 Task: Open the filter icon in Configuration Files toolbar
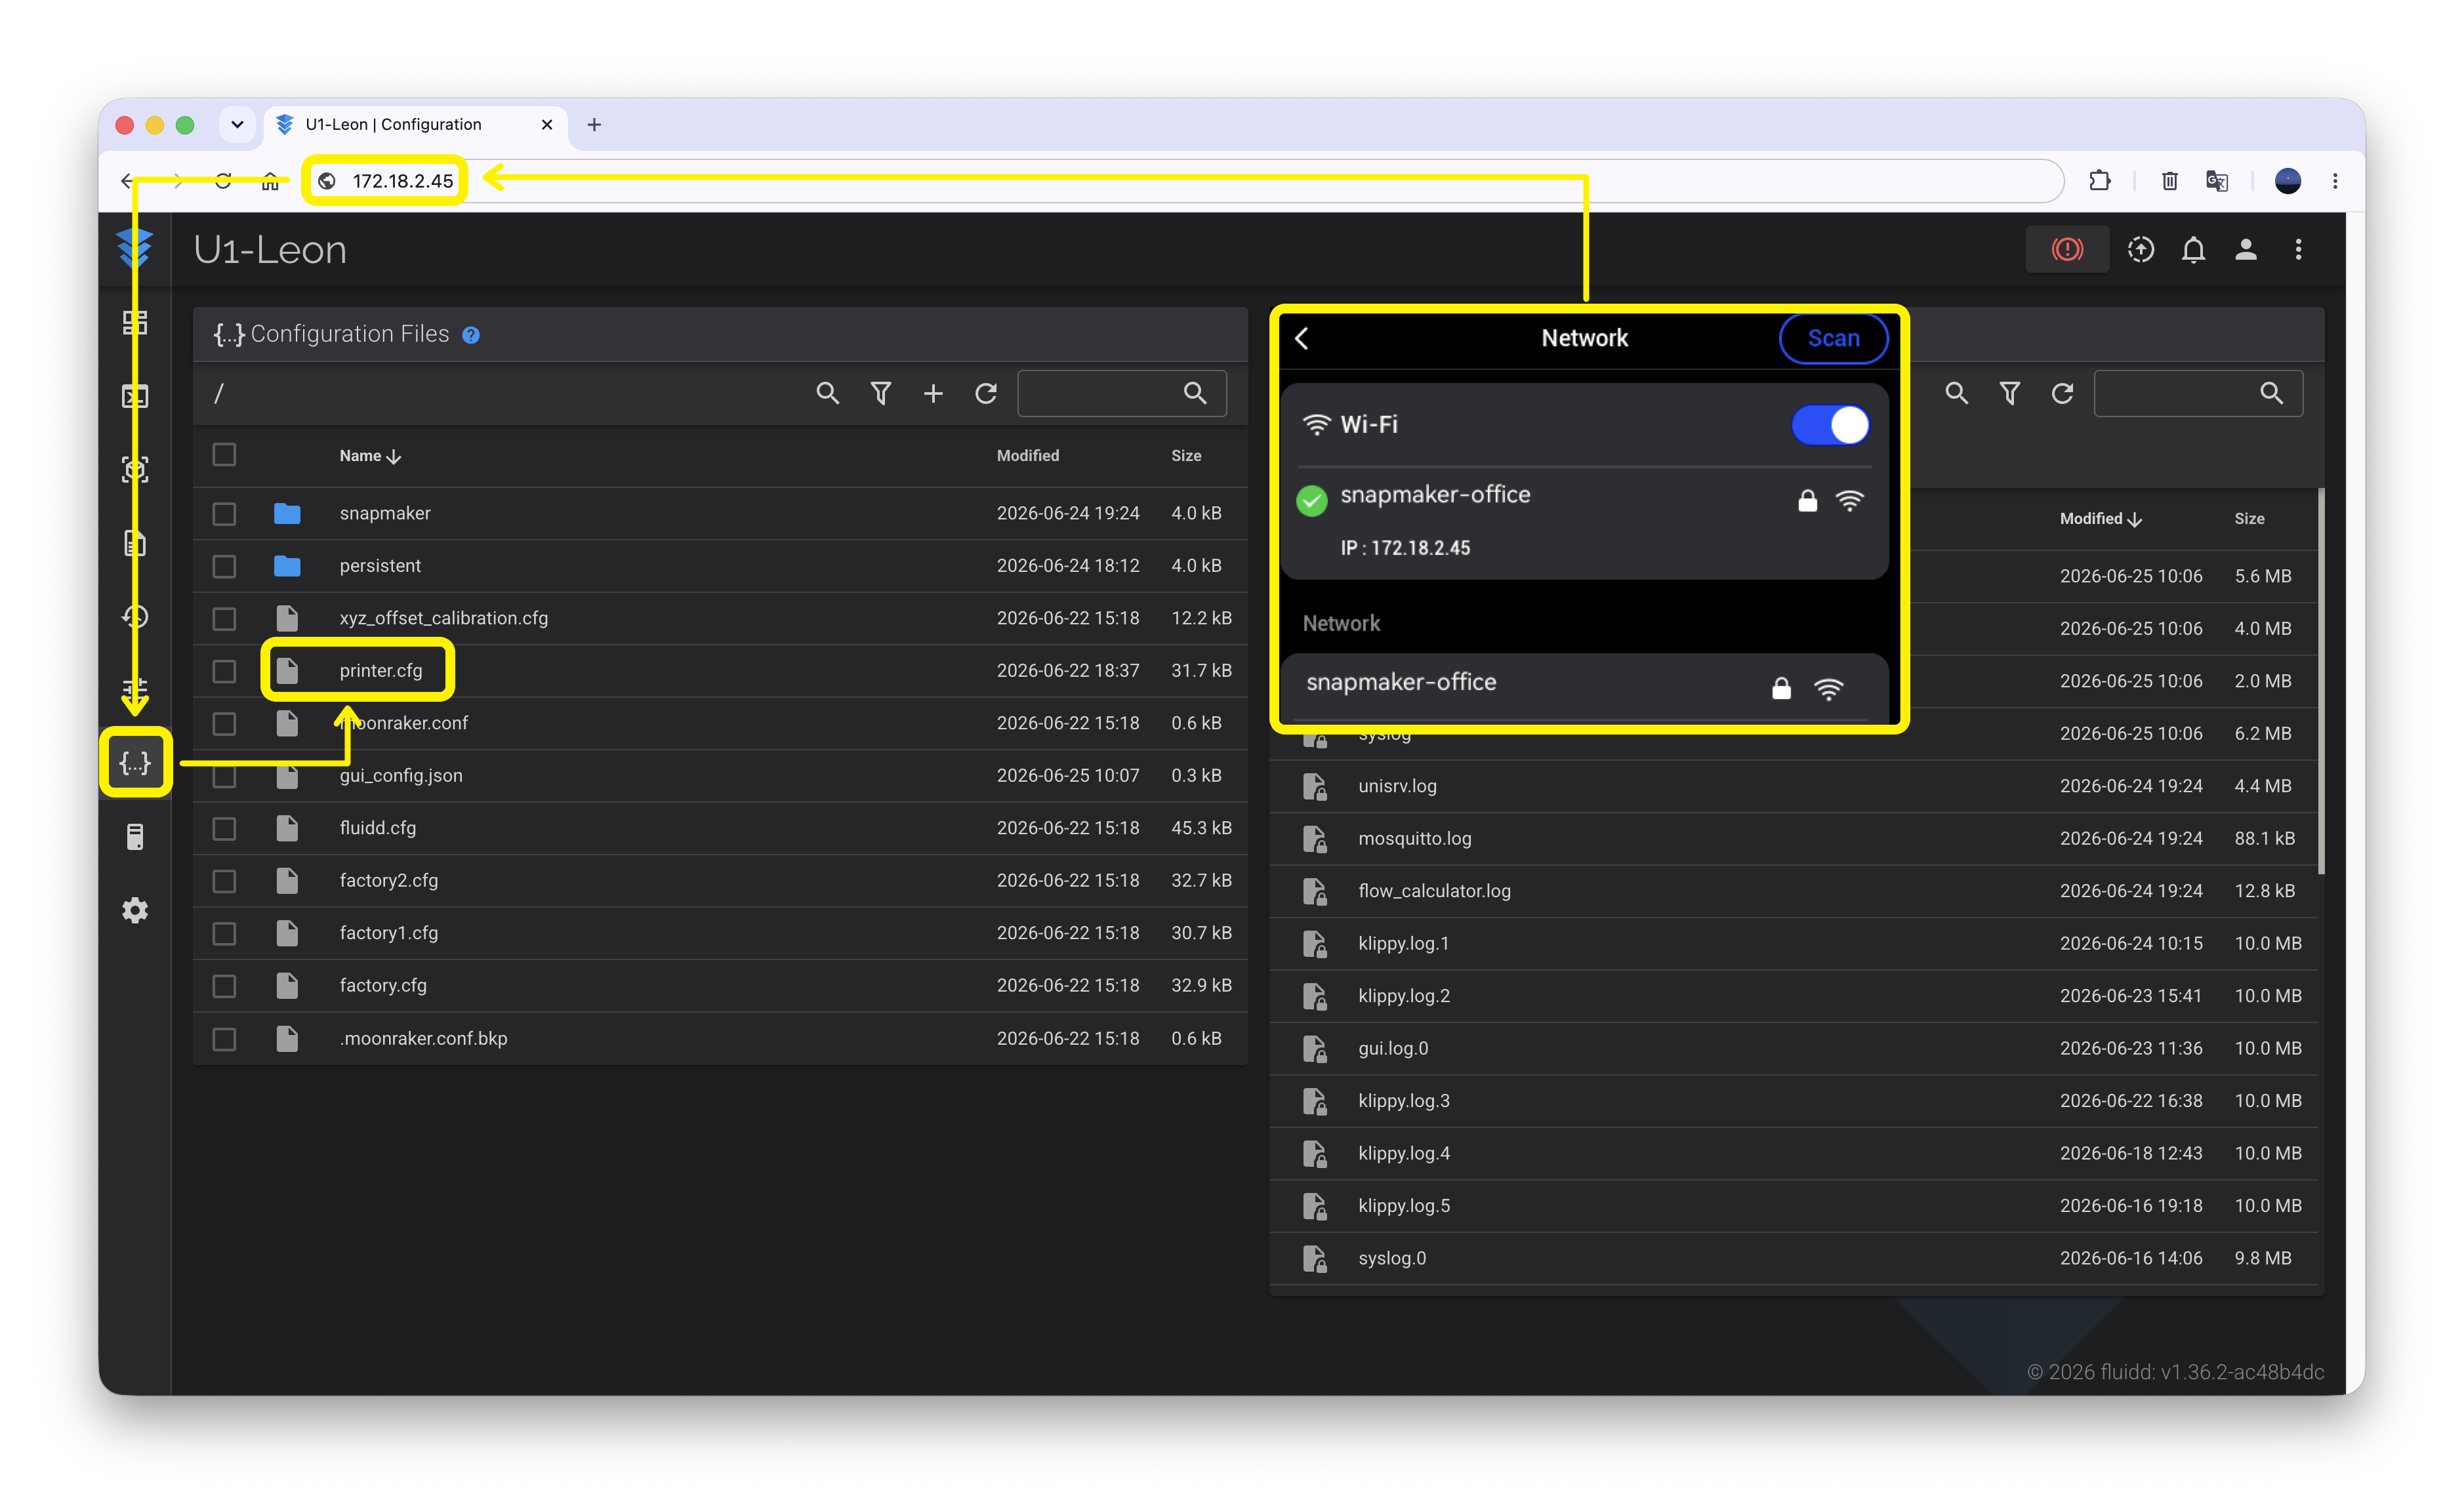(880, 393)
